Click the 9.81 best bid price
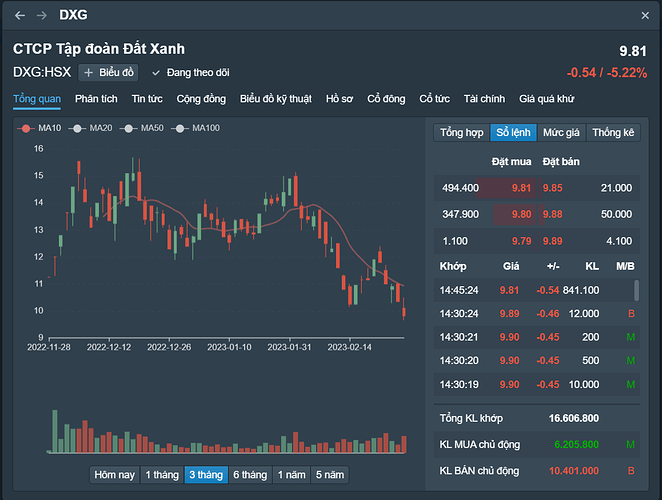 pyautogui.click(x=521, y=187)
